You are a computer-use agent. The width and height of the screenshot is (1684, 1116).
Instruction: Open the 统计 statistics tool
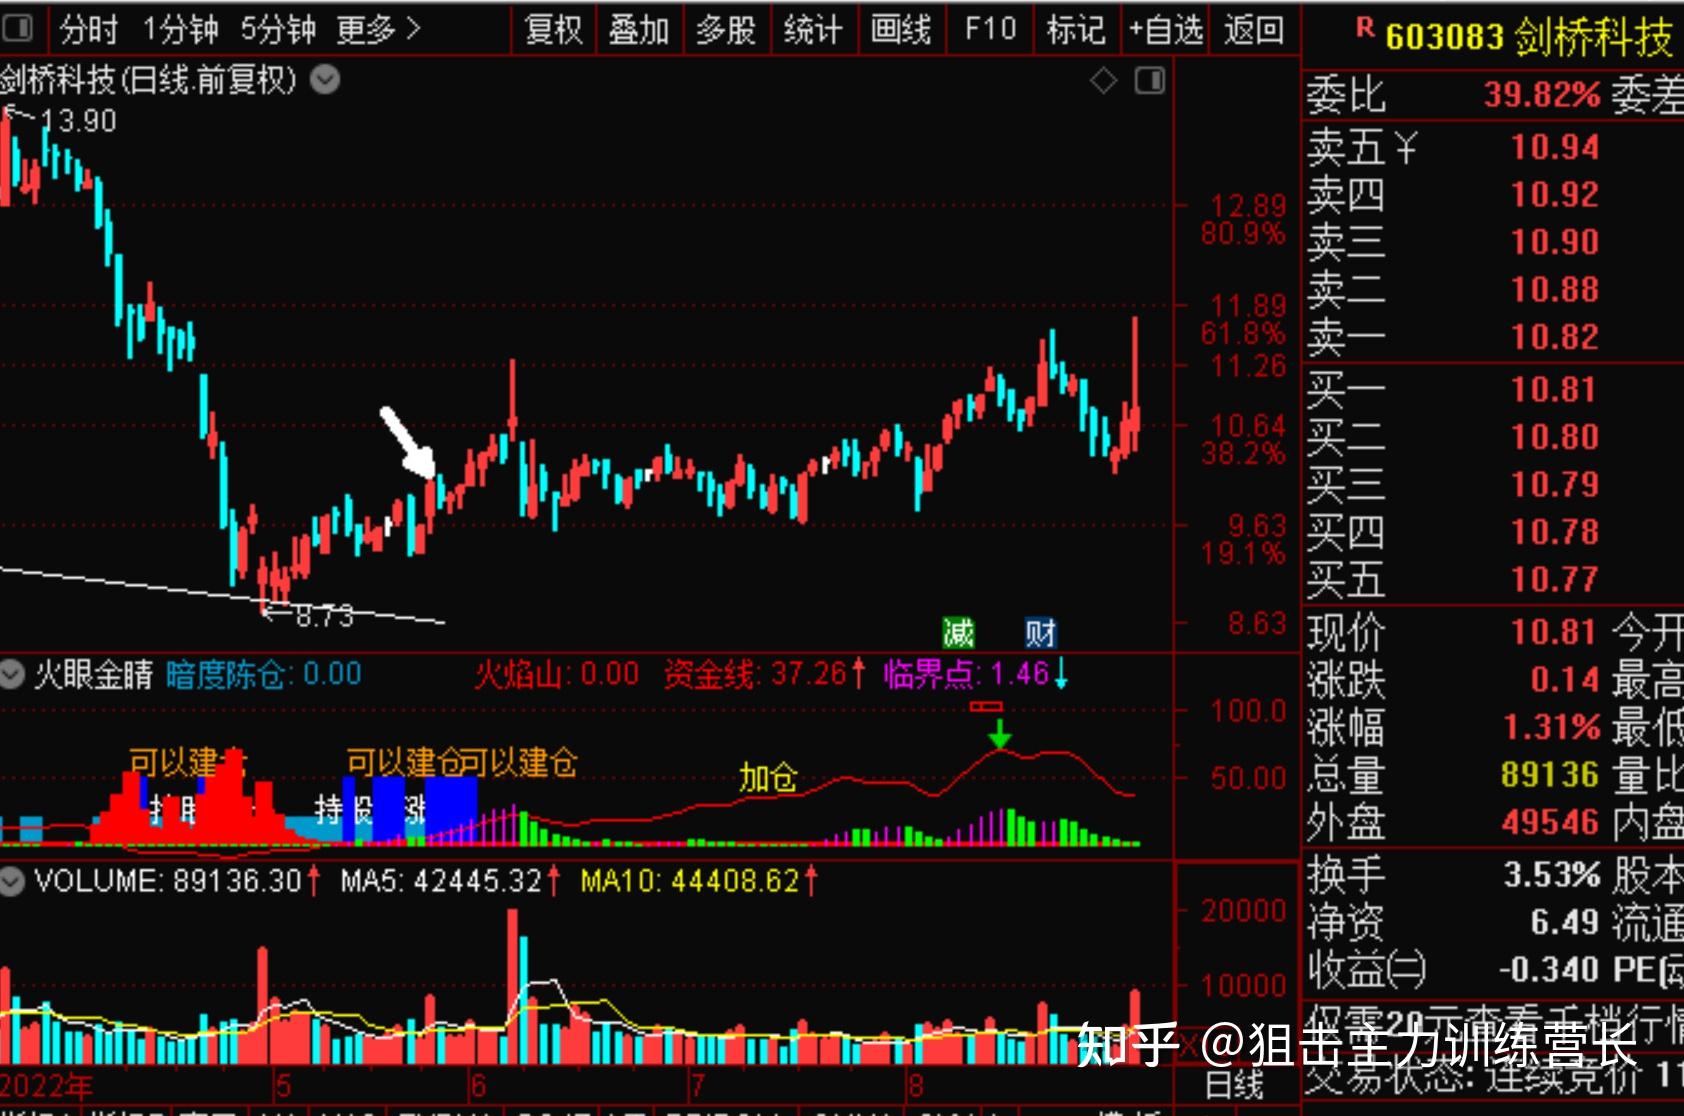click(812, 30)
